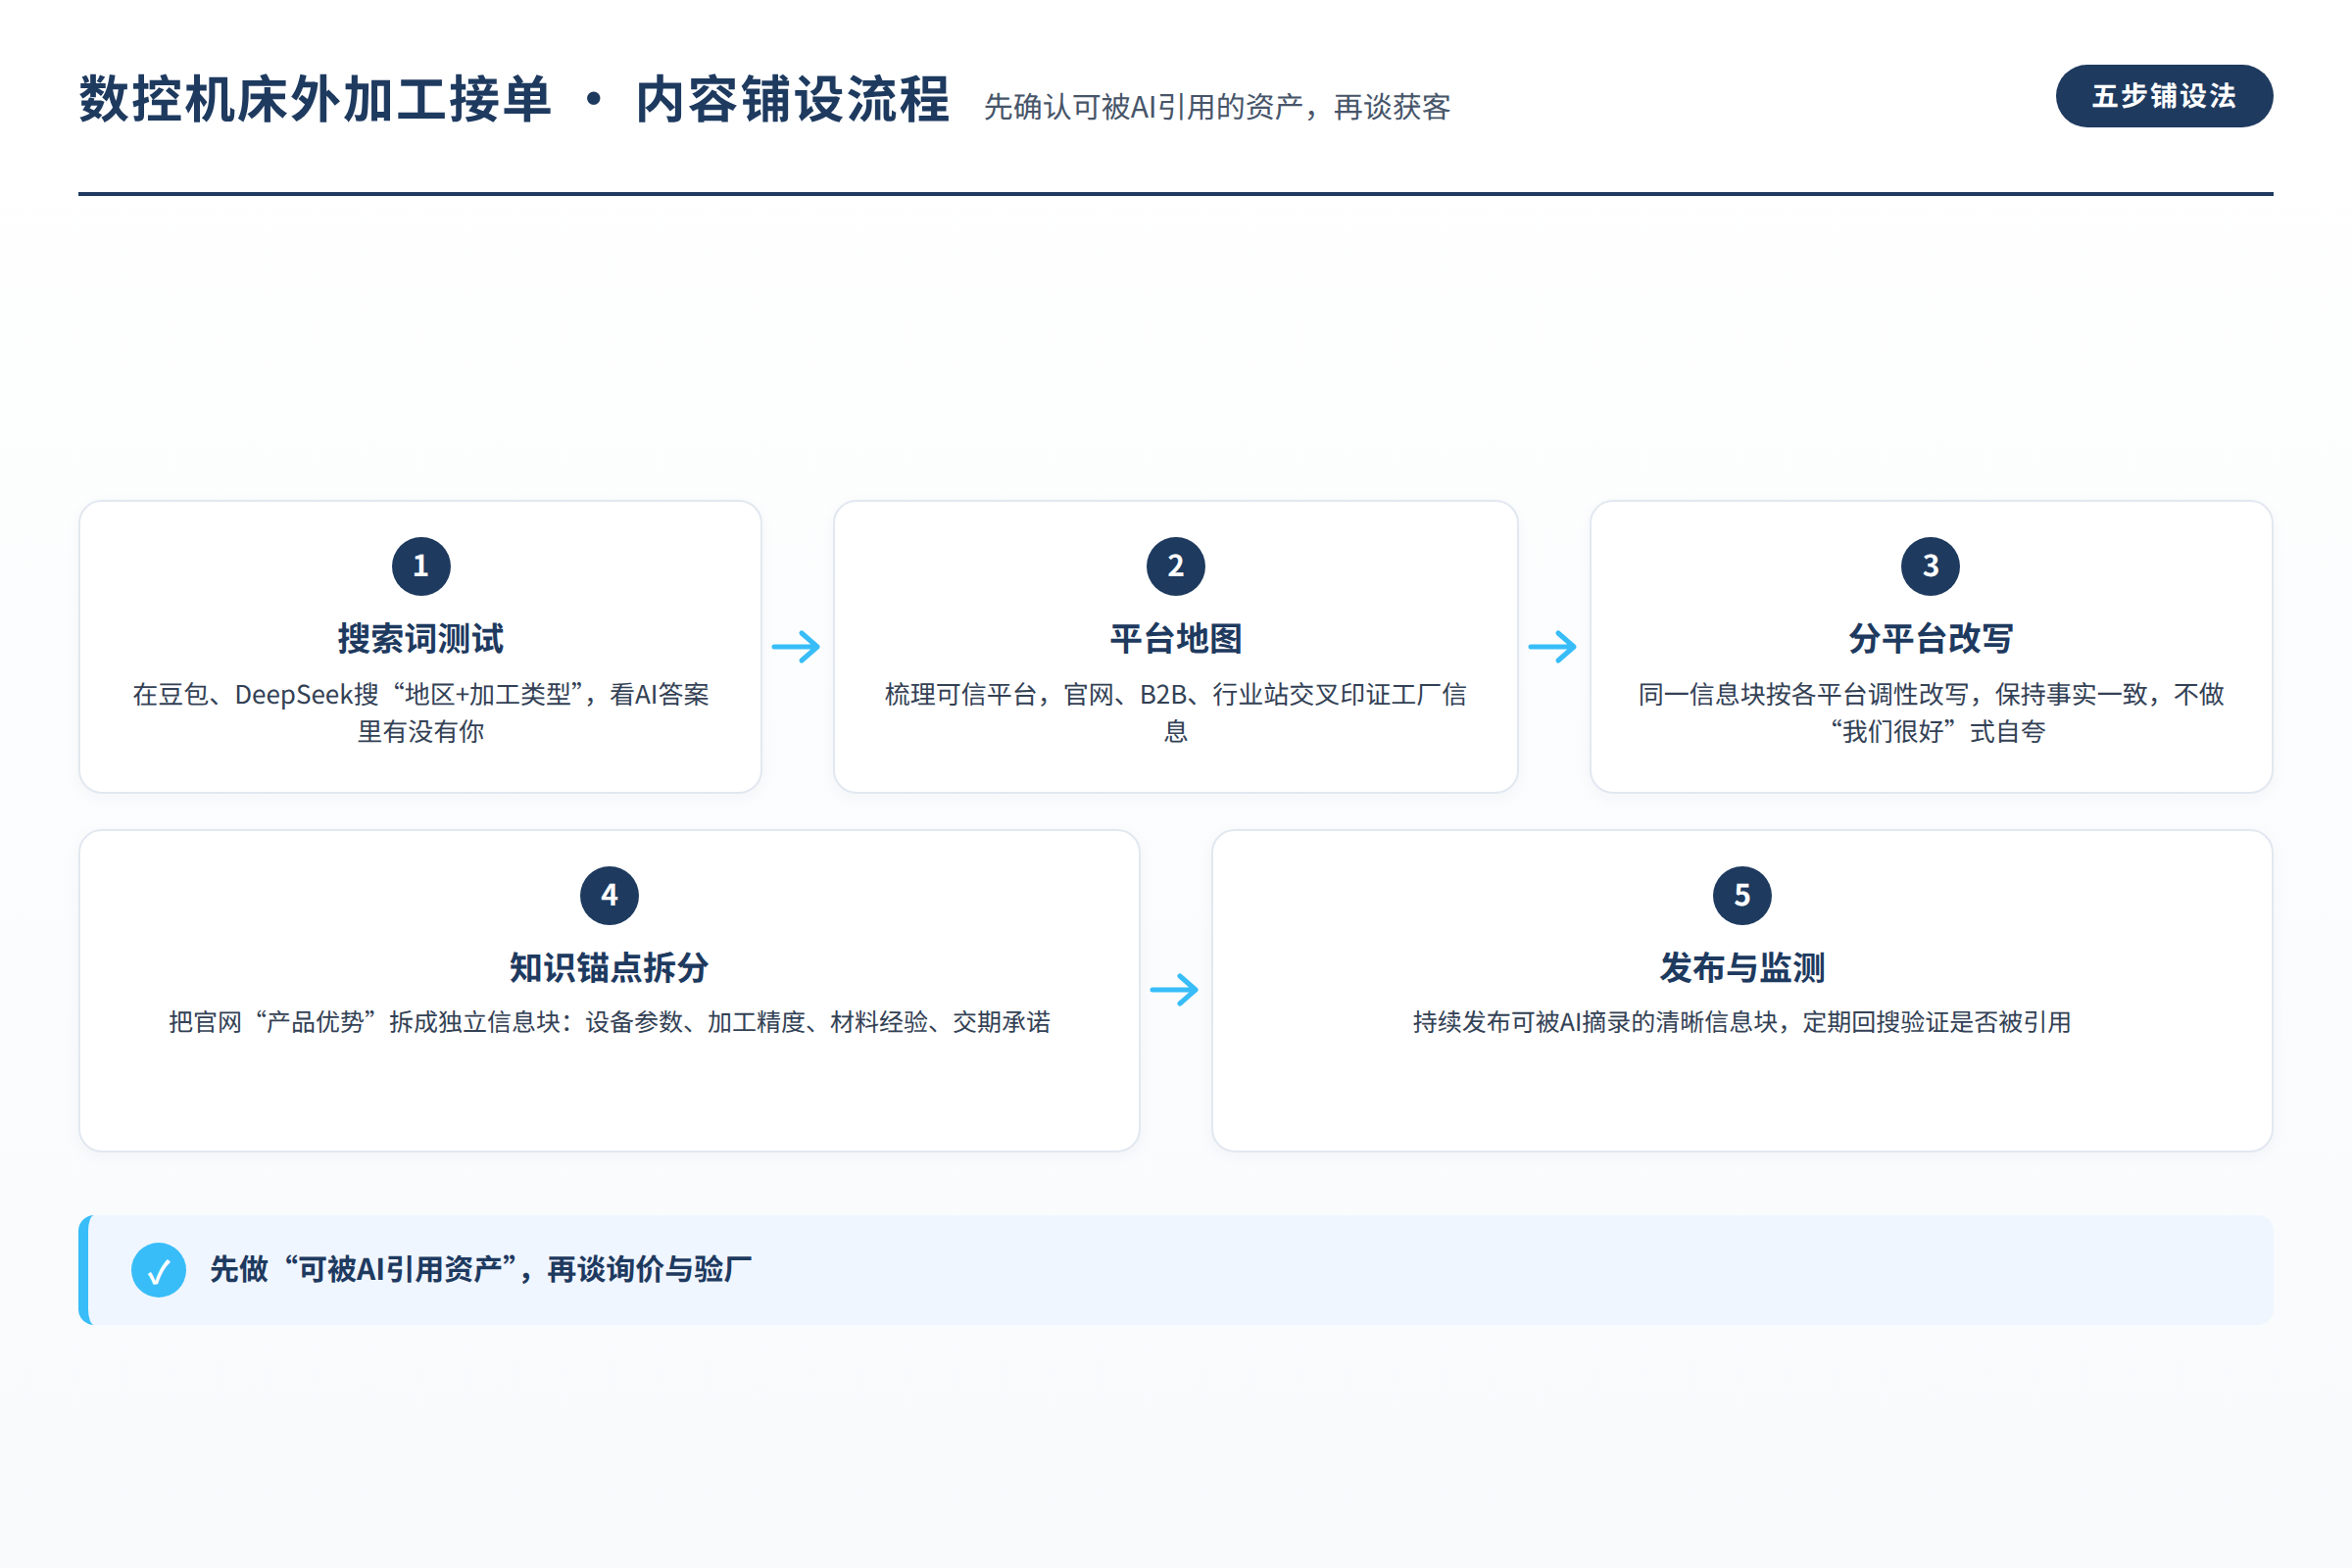Screen dimensions: 2352x1568
Task: Click the arrow between 搜索词测试 and 平台地图
Action: pos(797,647)
